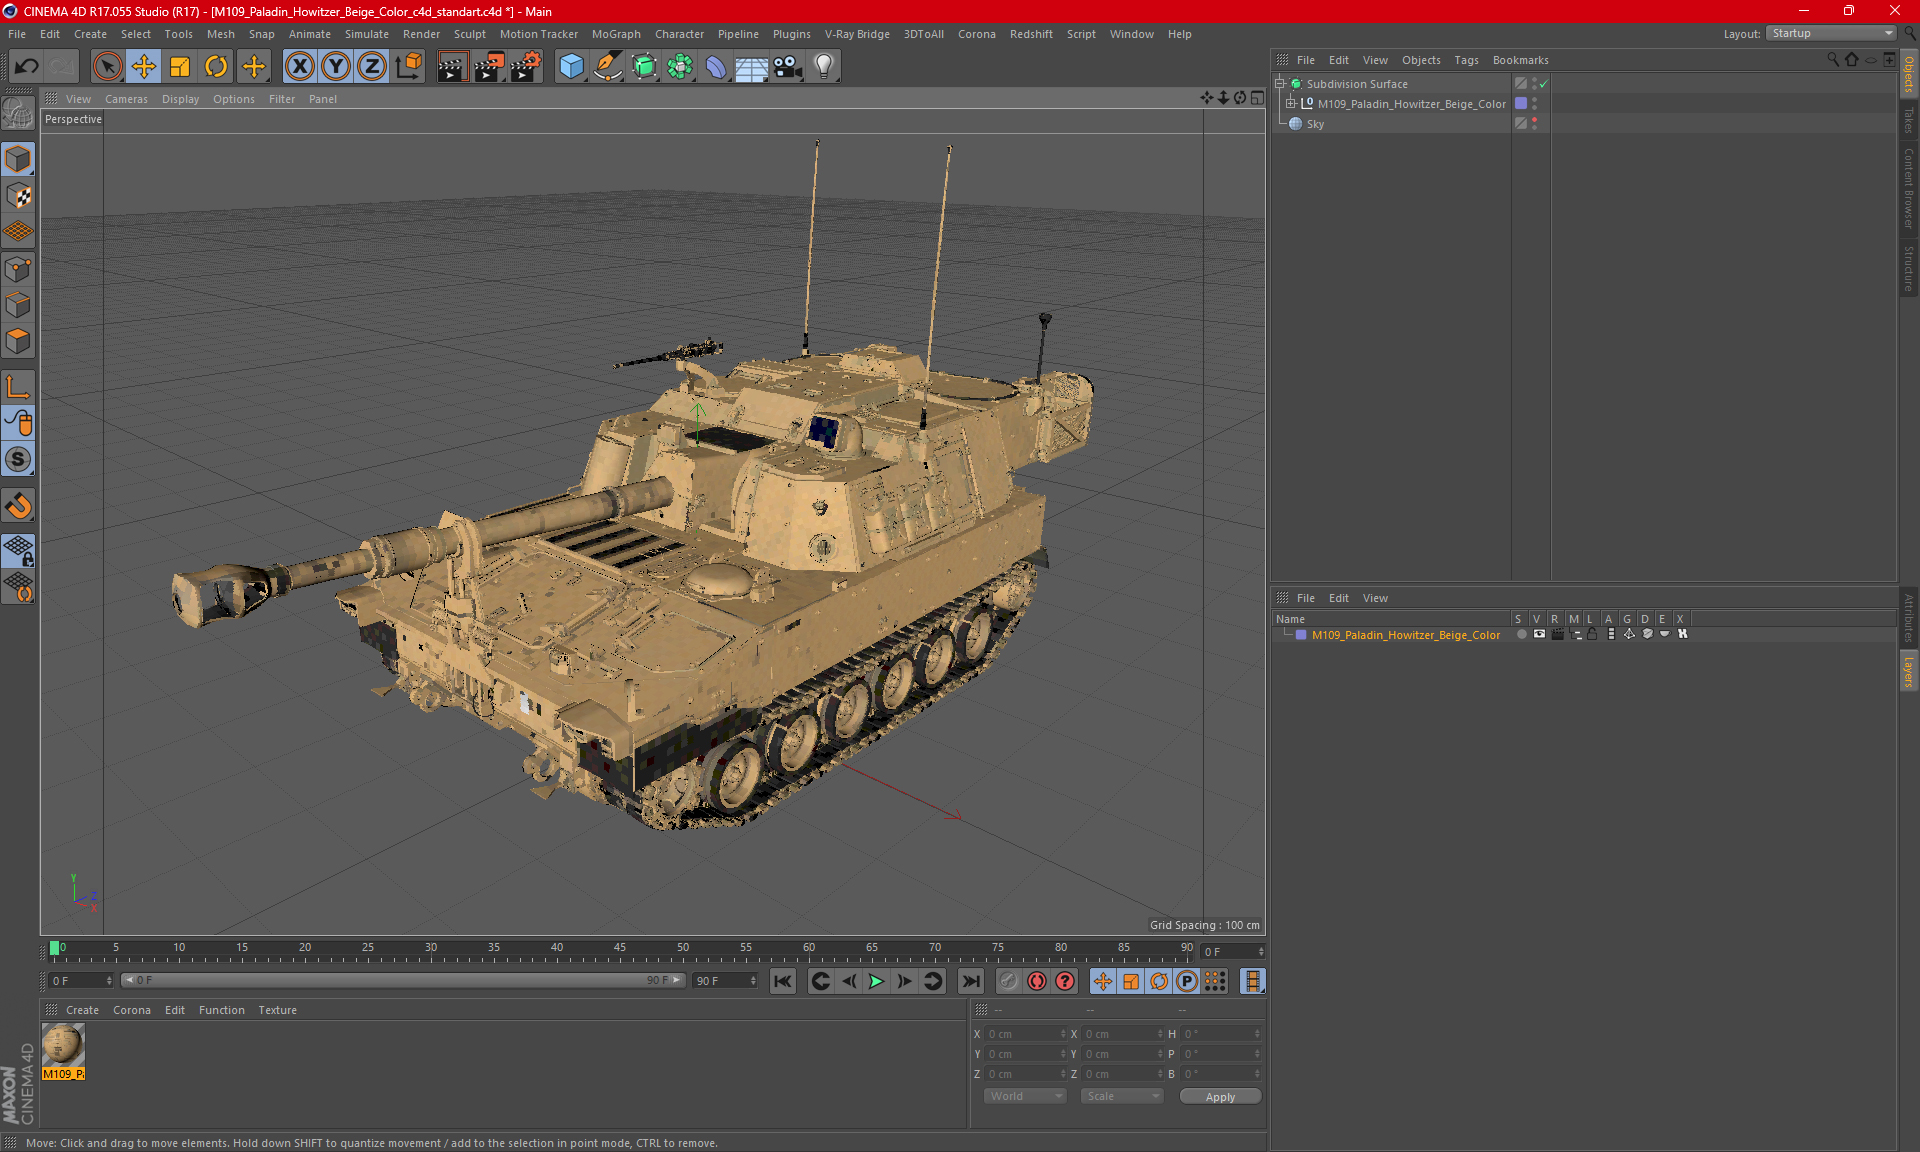Toggle layer Solo for M109 layer

(x=1521, y=634)
